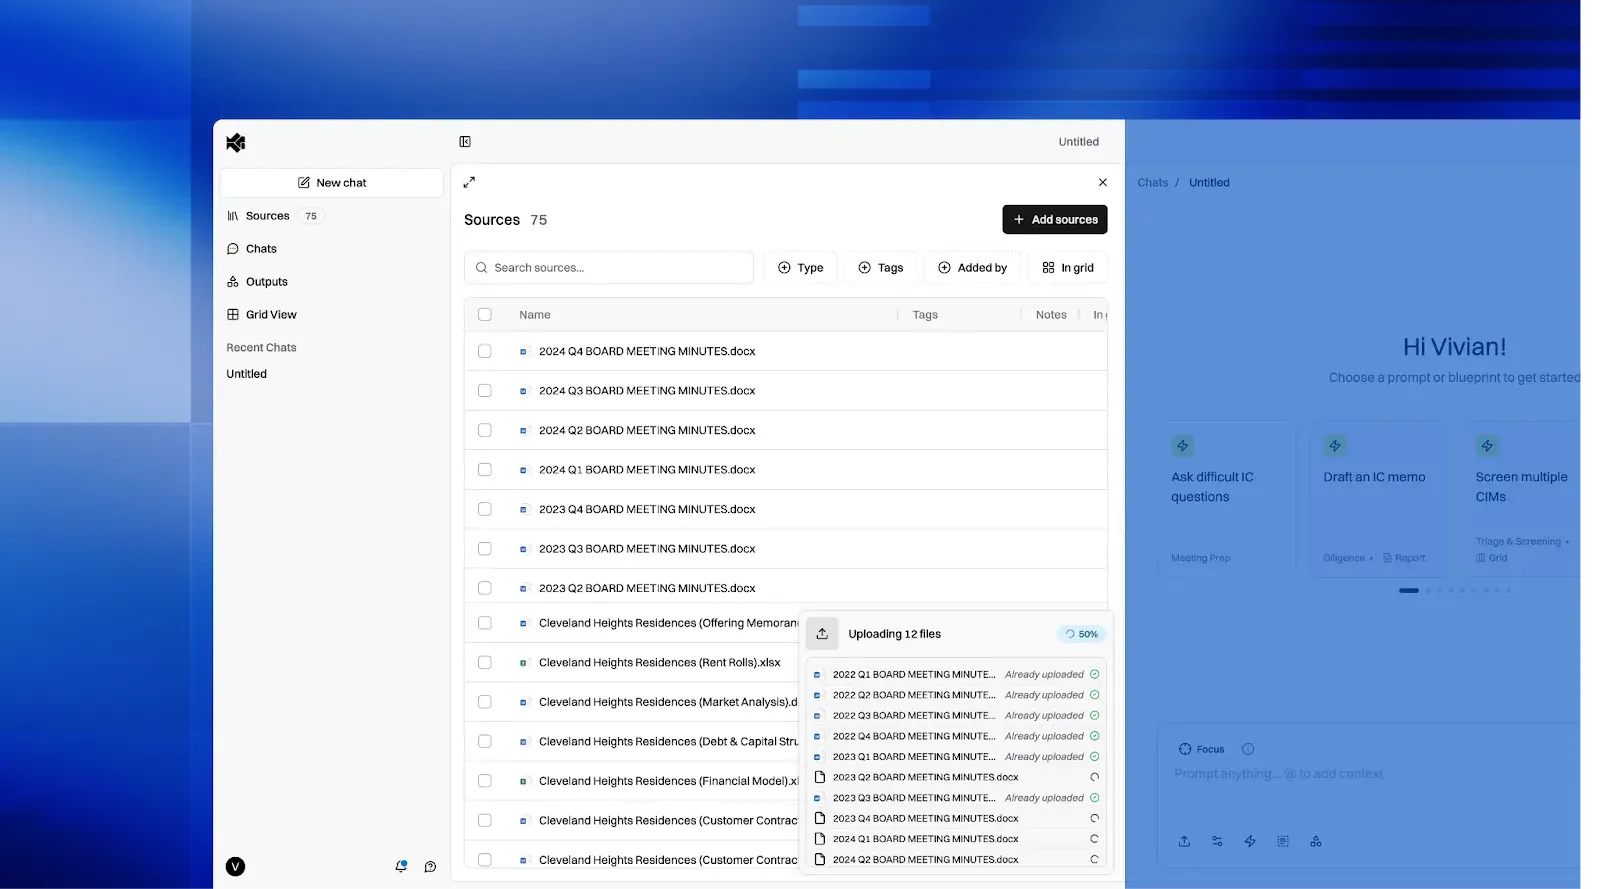Viewport: 1600px width, 889px height.
Task: Open Grid View in the sidebar
Action: click(262, 315)
